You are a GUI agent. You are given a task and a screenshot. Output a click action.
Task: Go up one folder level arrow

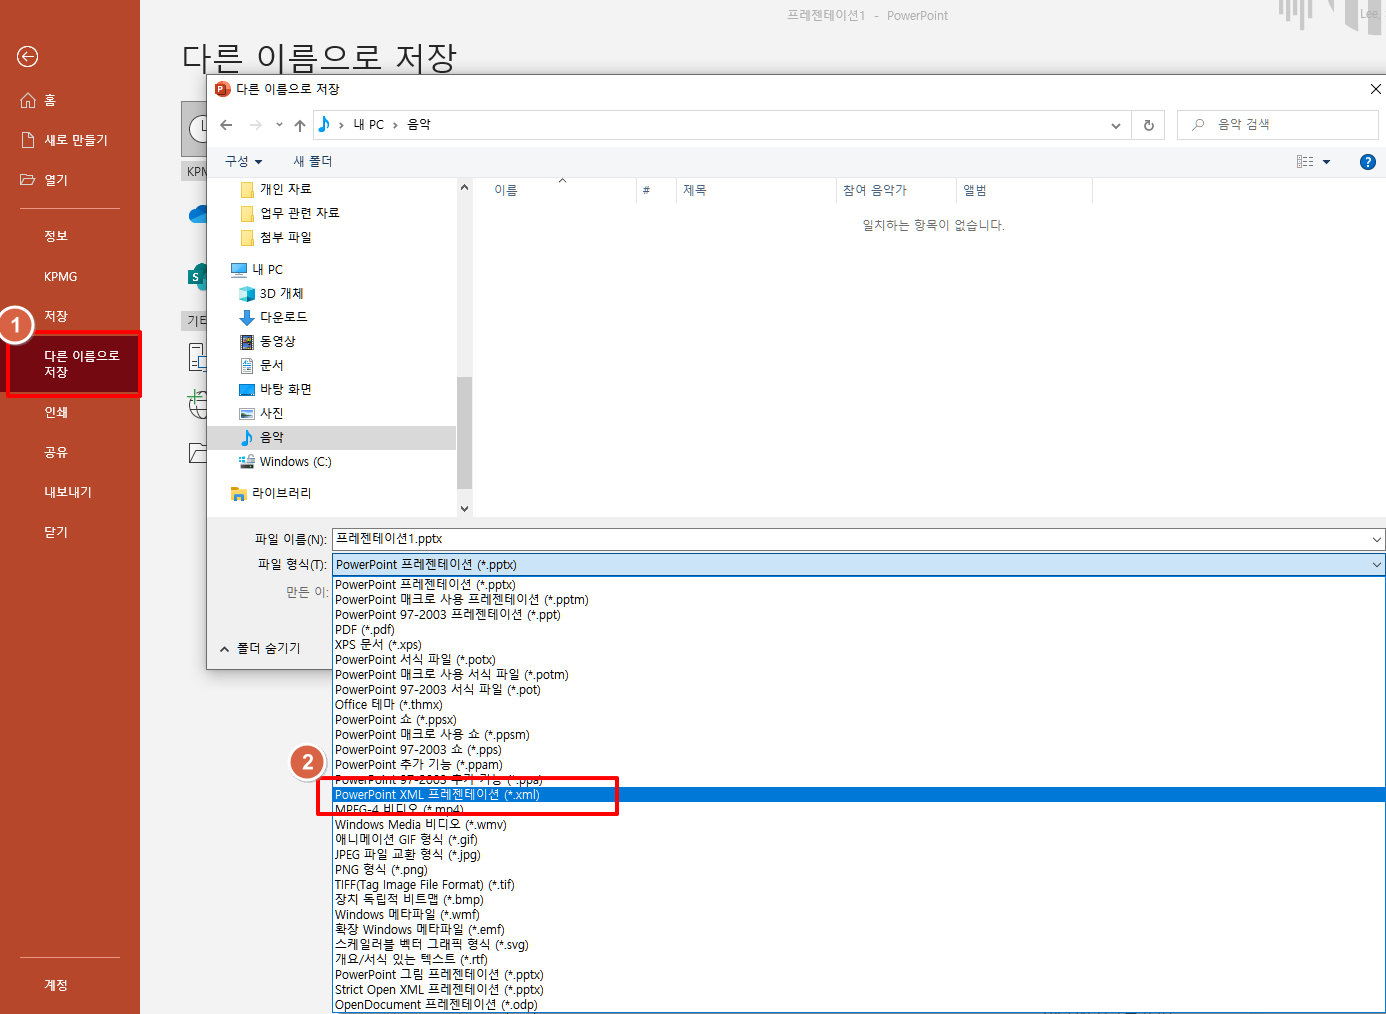300,125
